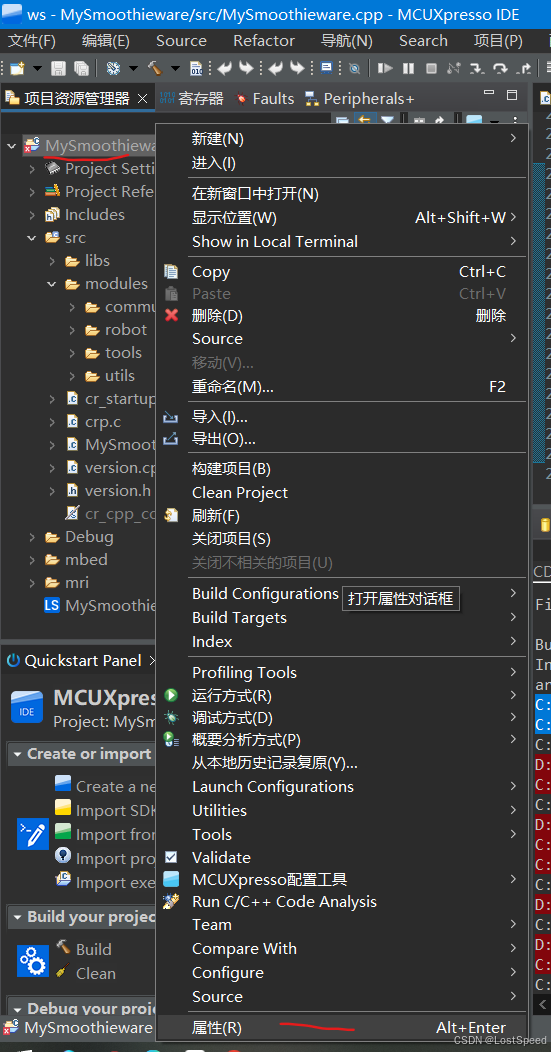Image resolution: width=551 pixels, height=1052 pixels.
Task: Switch to the Peripherals+ tab
Action: click(x=360, y=99)
